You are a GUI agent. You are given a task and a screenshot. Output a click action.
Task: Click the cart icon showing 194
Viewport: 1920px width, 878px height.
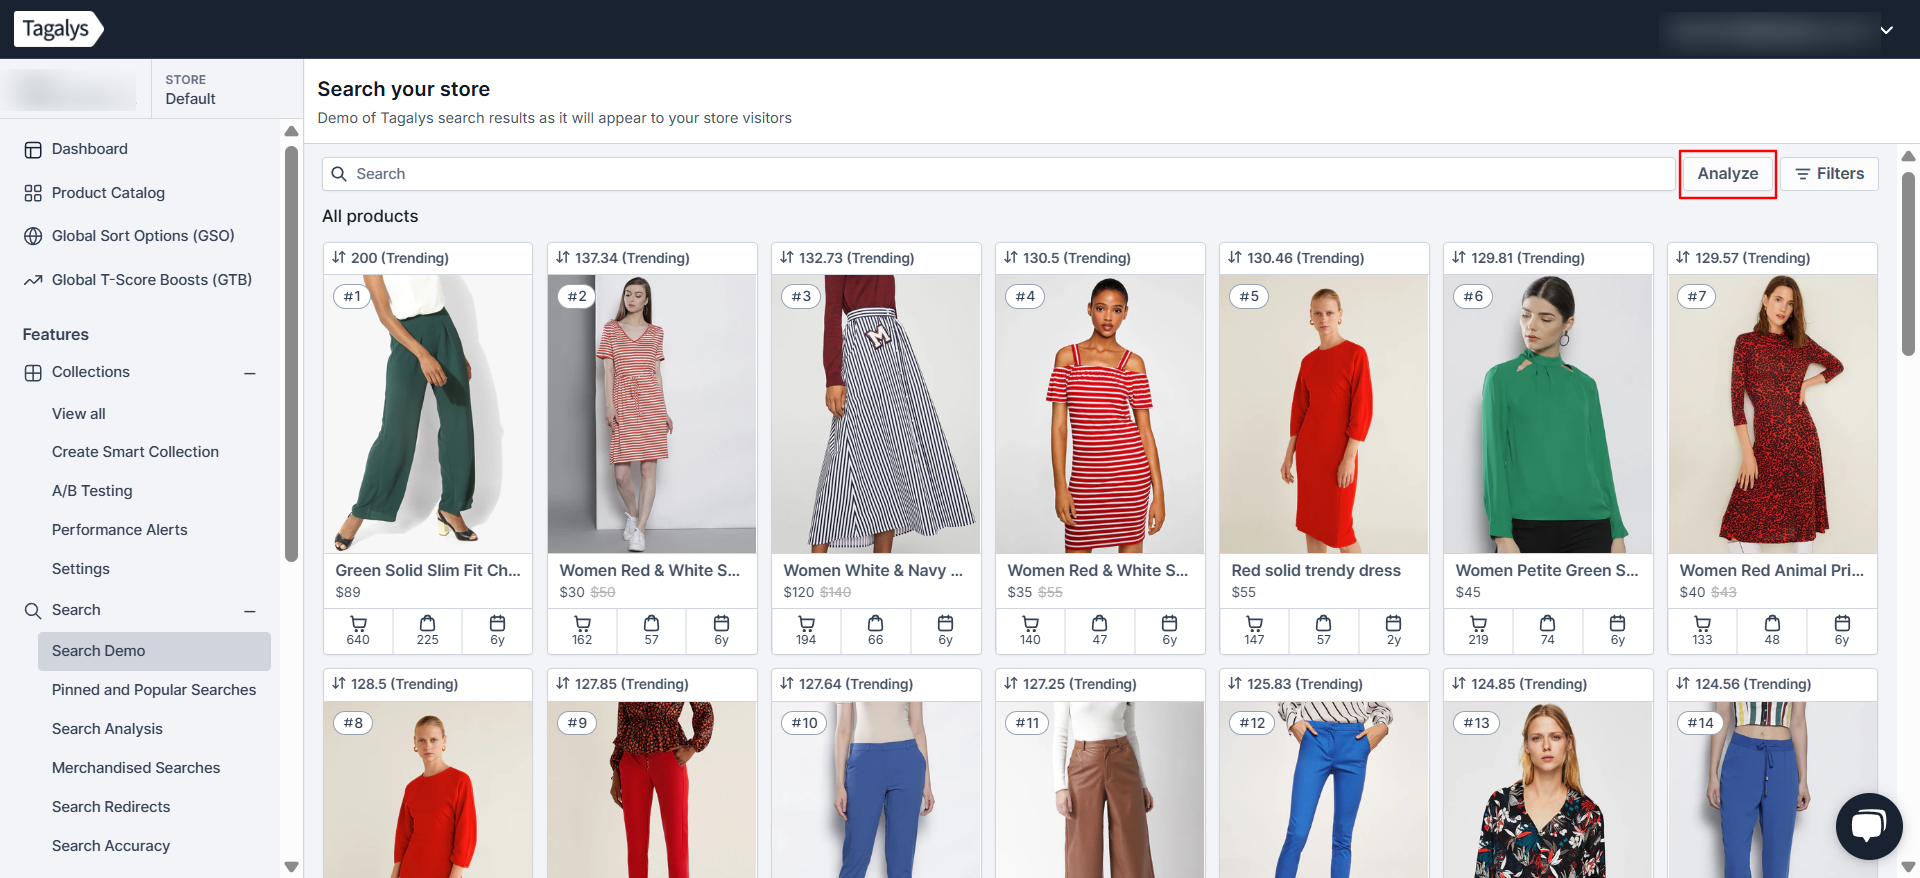[806, 623]
